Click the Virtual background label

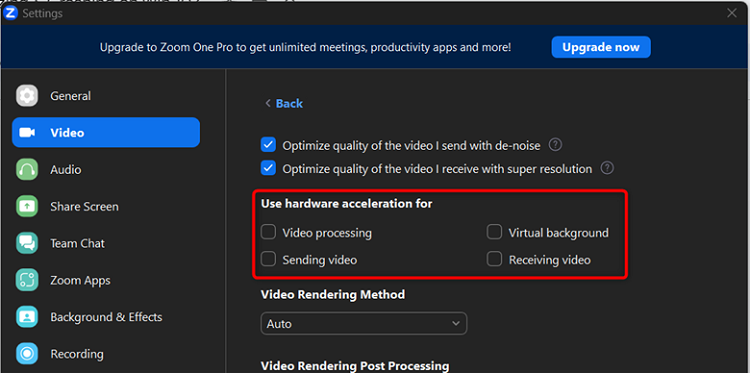point(558,233)
